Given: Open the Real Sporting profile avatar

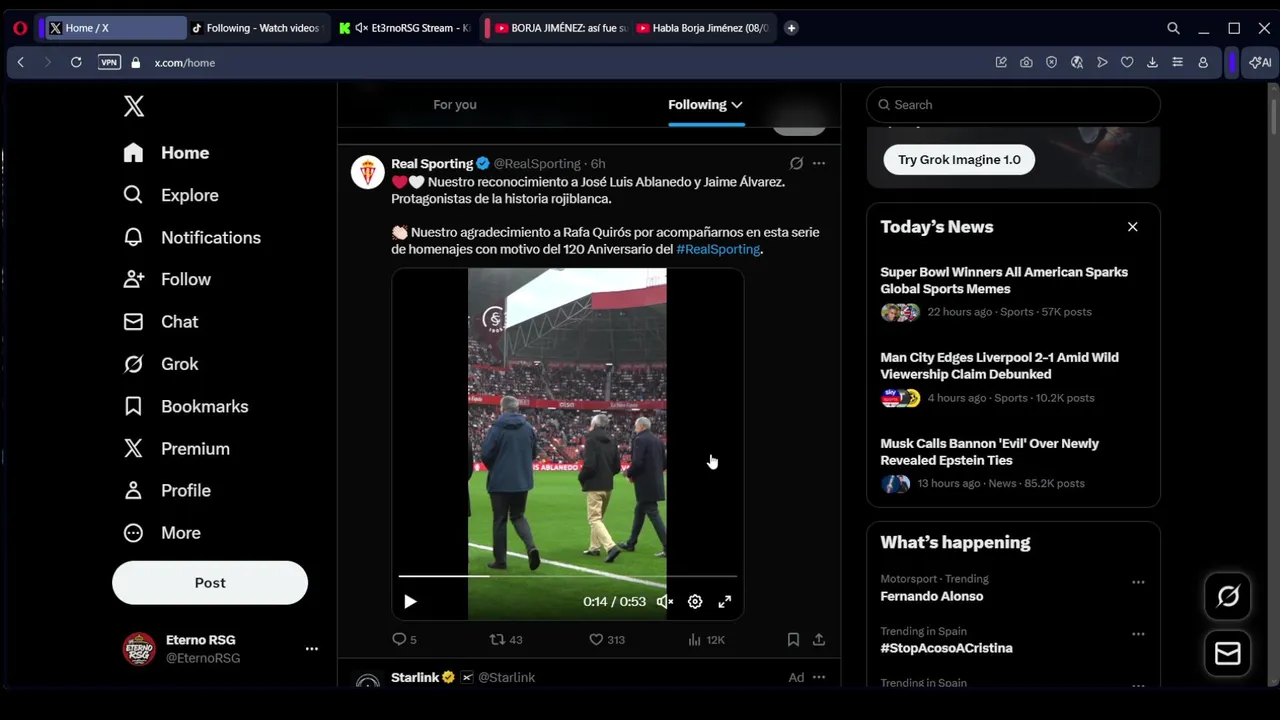Looking at the screenshot, I should pos(368,172).
